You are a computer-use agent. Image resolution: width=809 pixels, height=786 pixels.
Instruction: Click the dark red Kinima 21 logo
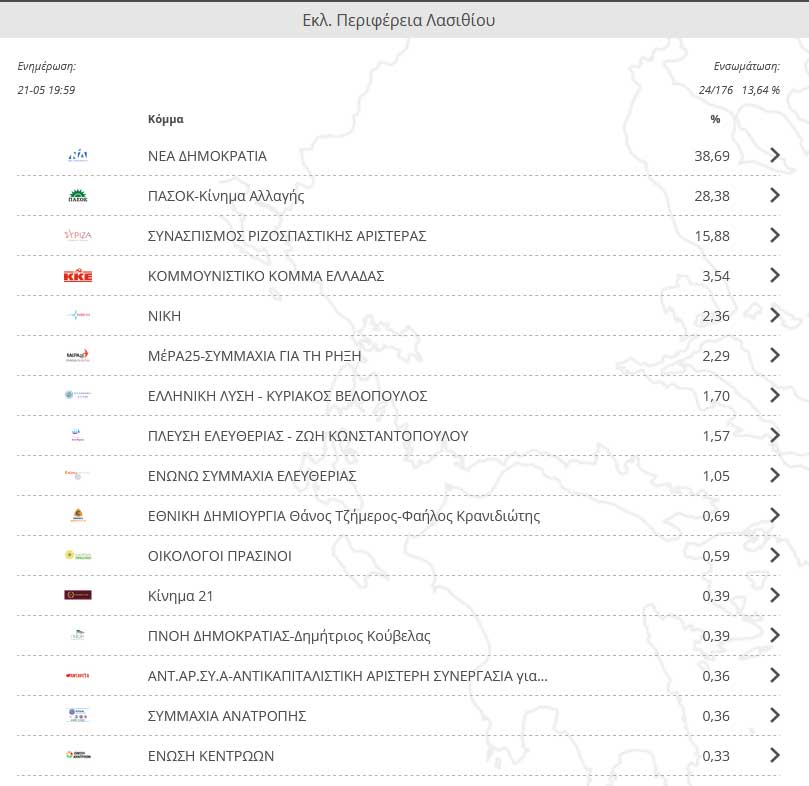click(78, 595)
